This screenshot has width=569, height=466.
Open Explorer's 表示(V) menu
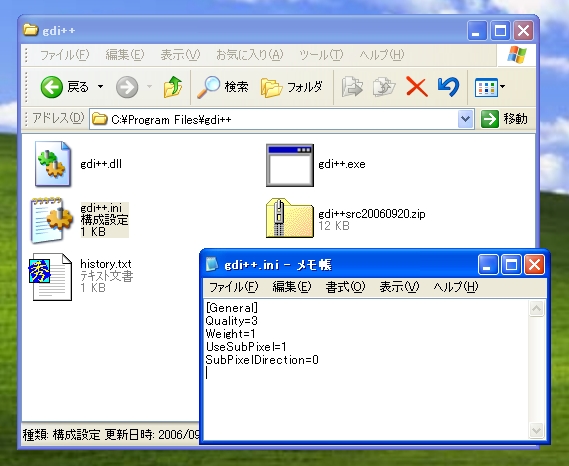[180, 55]
